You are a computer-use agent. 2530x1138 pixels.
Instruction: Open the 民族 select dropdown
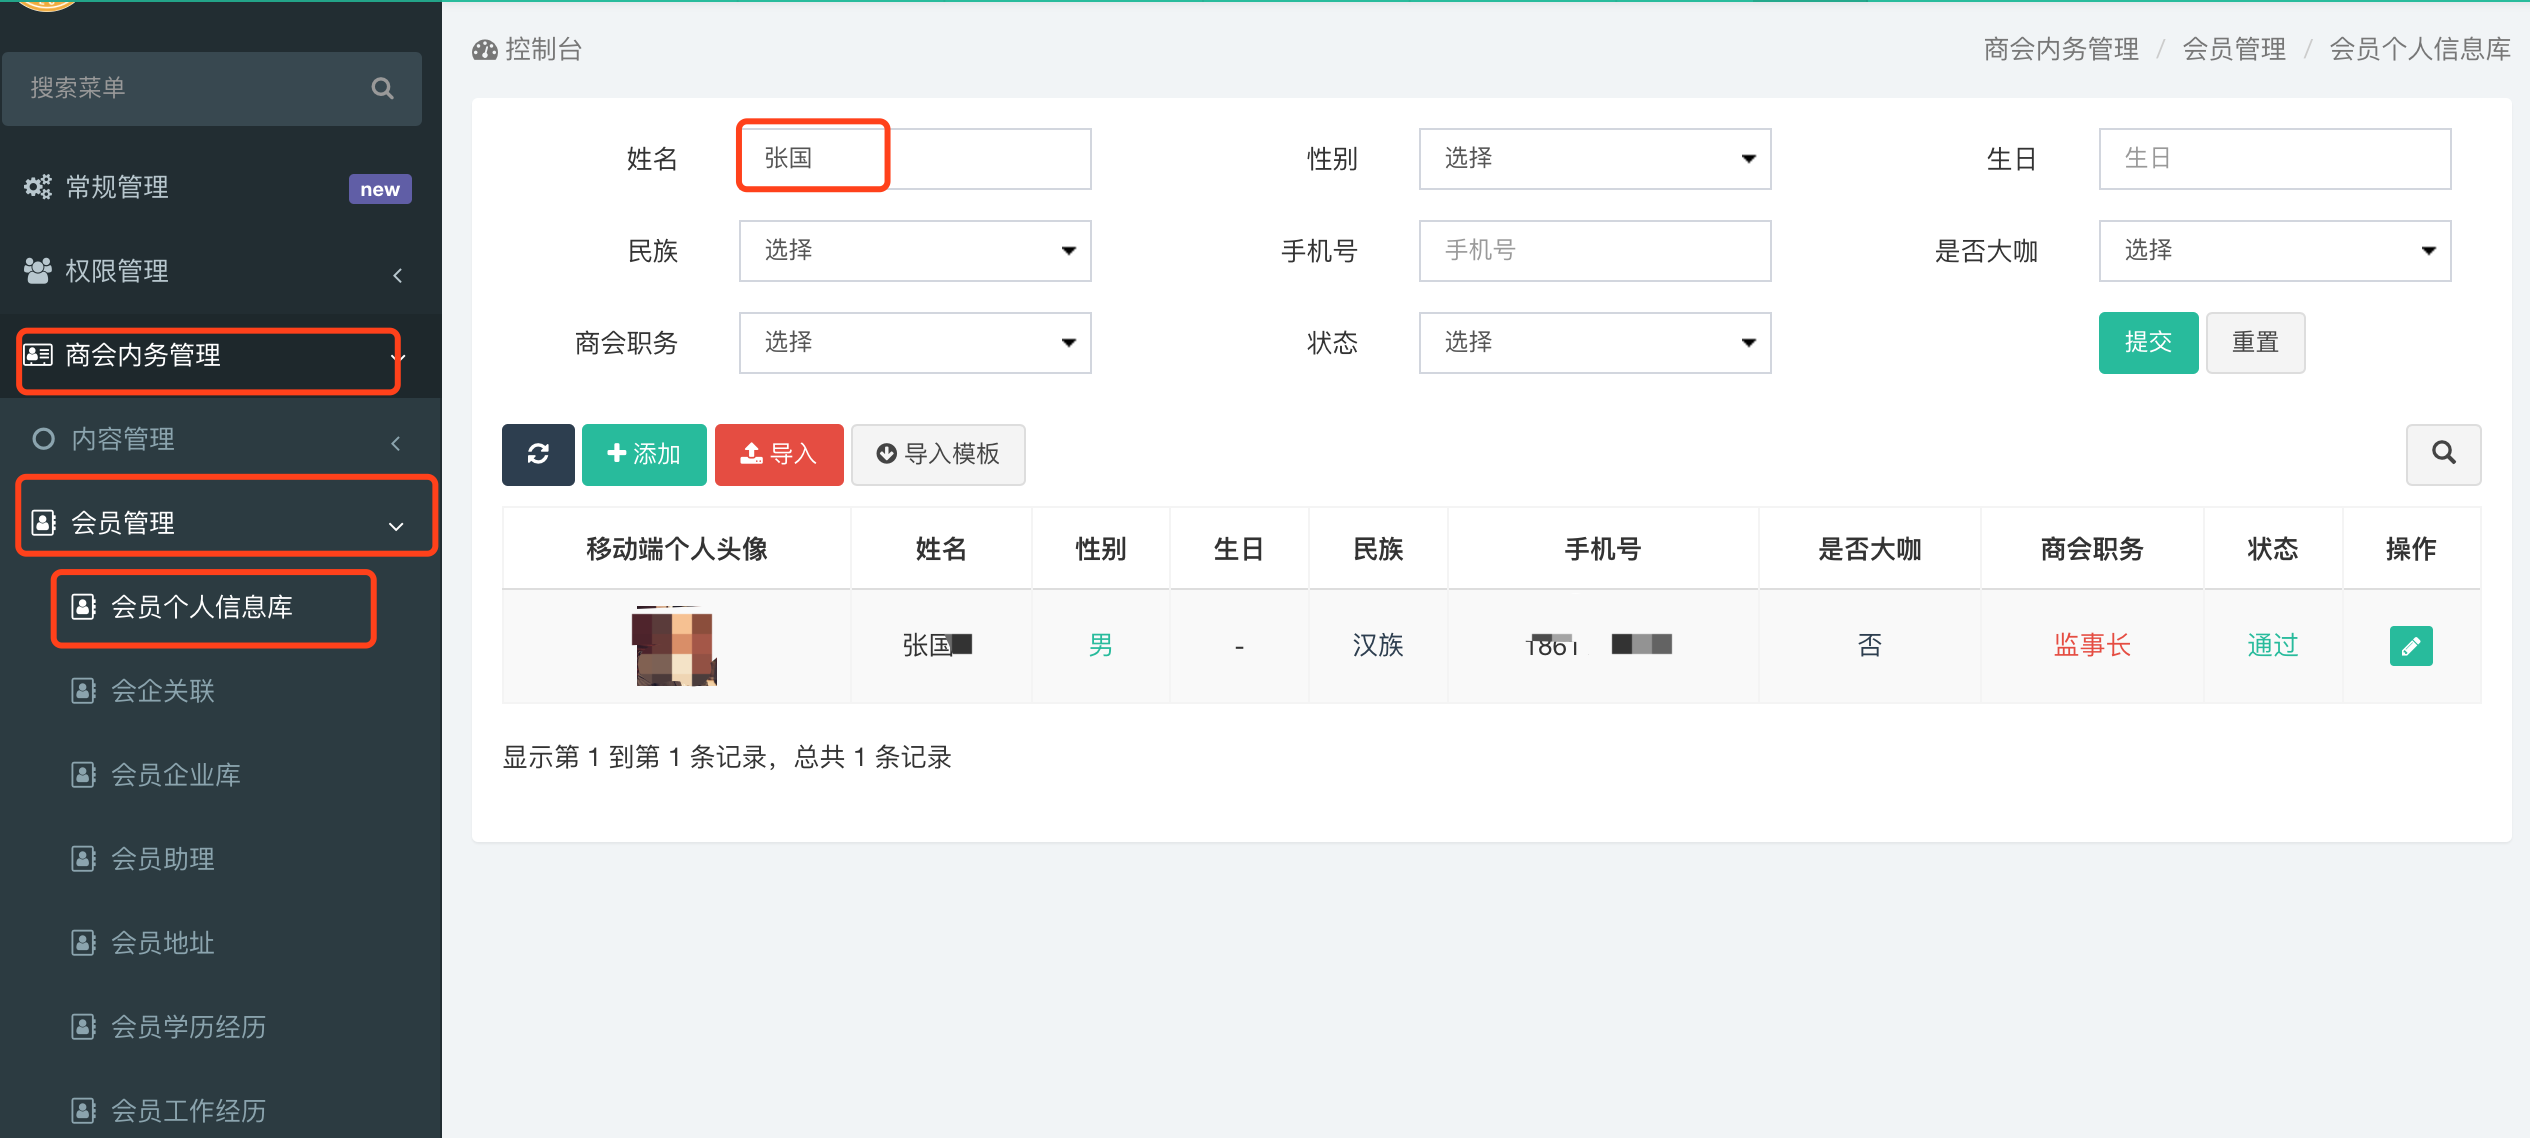pyautogui.click(x=914, y=250)
